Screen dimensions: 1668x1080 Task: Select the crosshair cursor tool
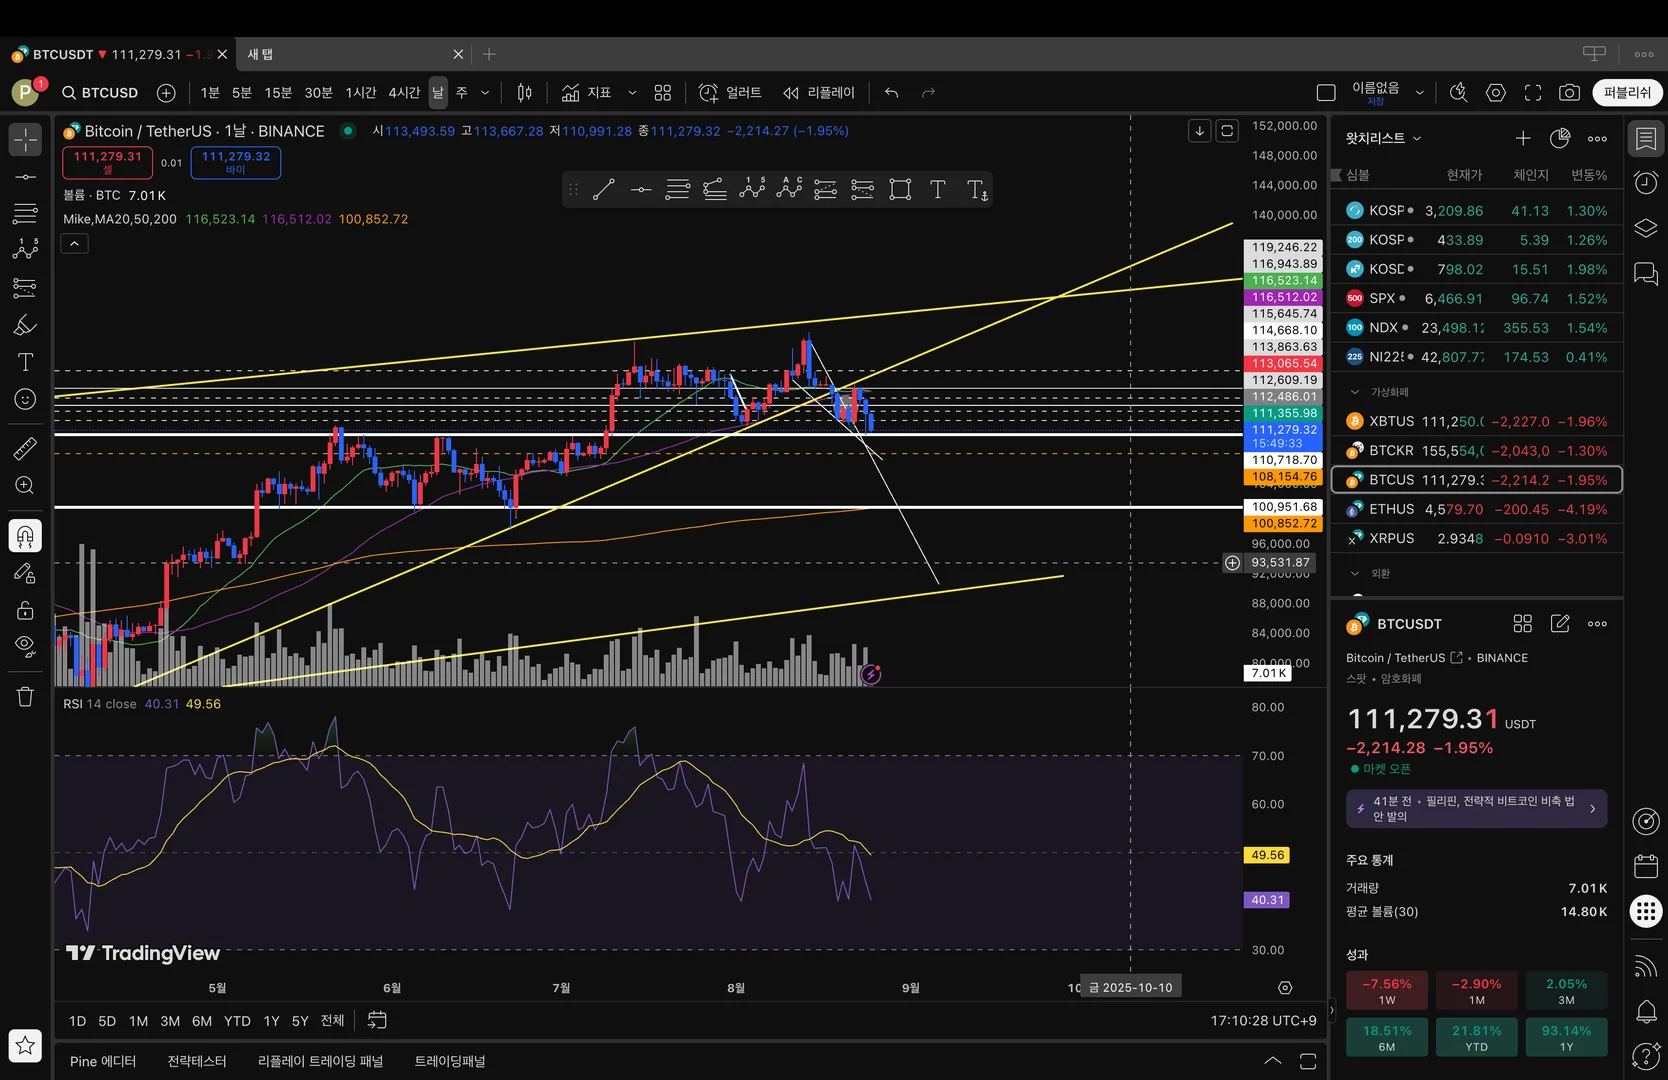tap(25, 139)
